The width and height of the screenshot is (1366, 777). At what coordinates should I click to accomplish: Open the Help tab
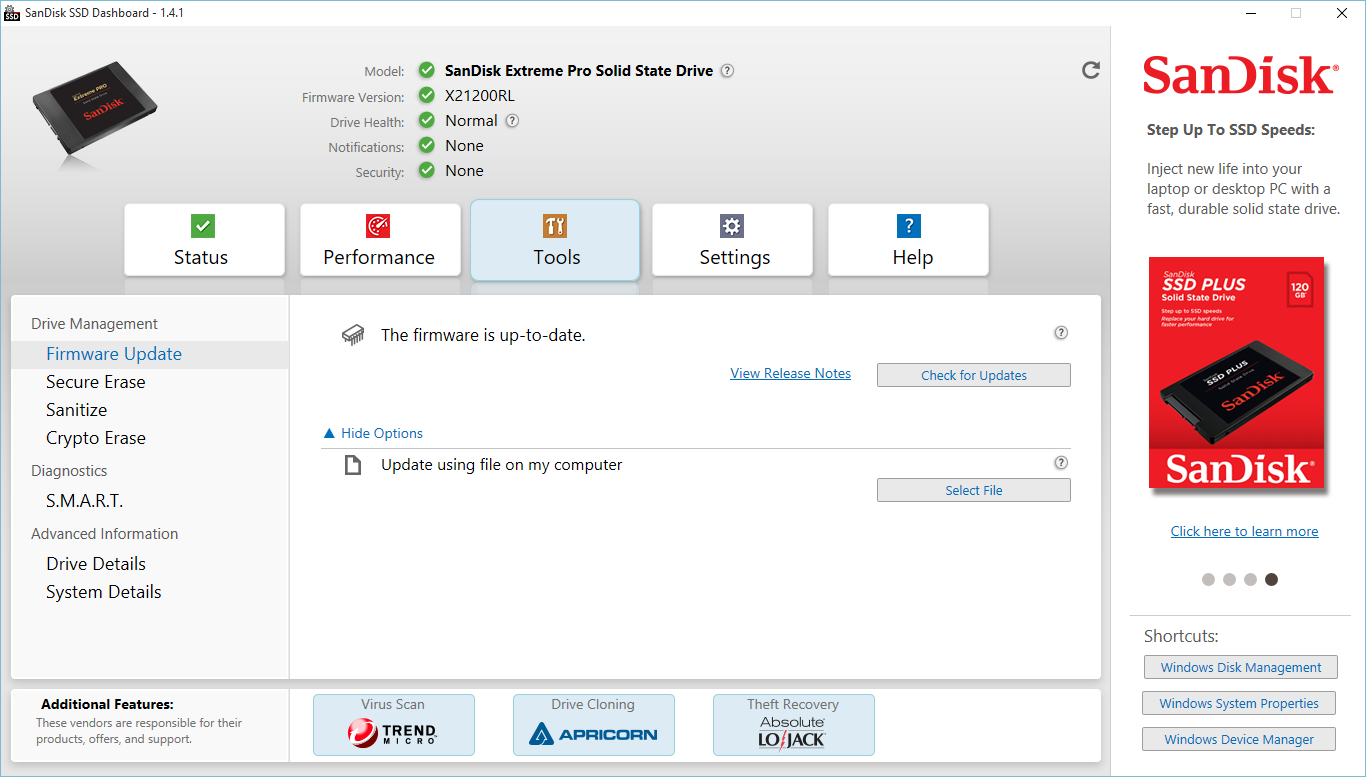(908, 240)
